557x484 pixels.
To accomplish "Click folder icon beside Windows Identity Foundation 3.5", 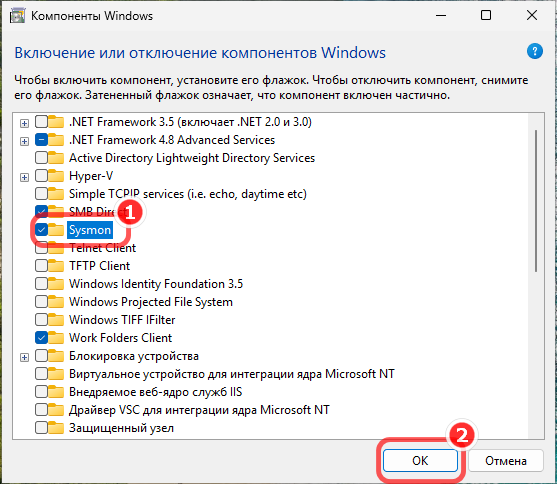I will pos(56,284).
